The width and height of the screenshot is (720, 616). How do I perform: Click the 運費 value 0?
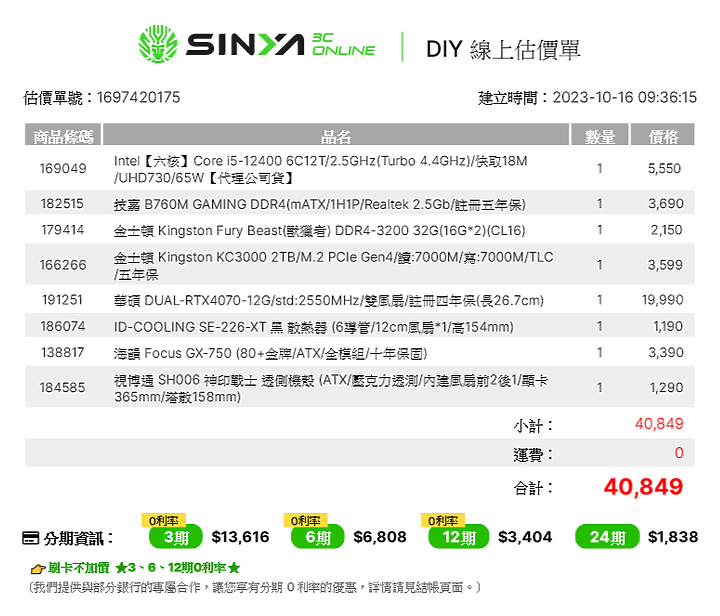click(679, 453)
